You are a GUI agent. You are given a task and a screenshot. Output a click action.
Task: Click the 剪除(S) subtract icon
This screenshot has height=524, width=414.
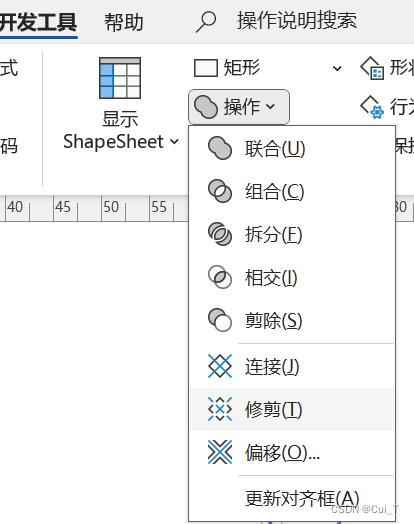(220, 320)
